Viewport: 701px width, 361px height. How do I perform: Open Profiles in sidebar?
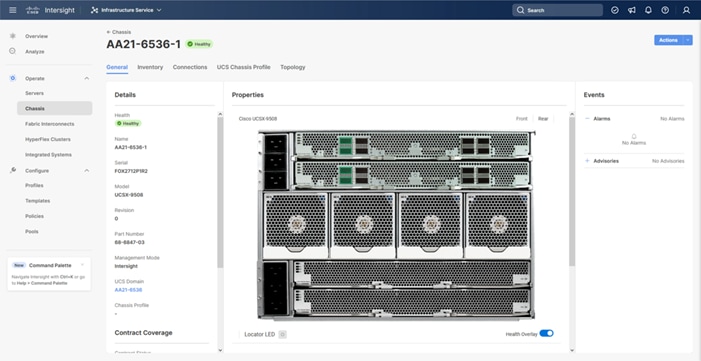[34, 185]
